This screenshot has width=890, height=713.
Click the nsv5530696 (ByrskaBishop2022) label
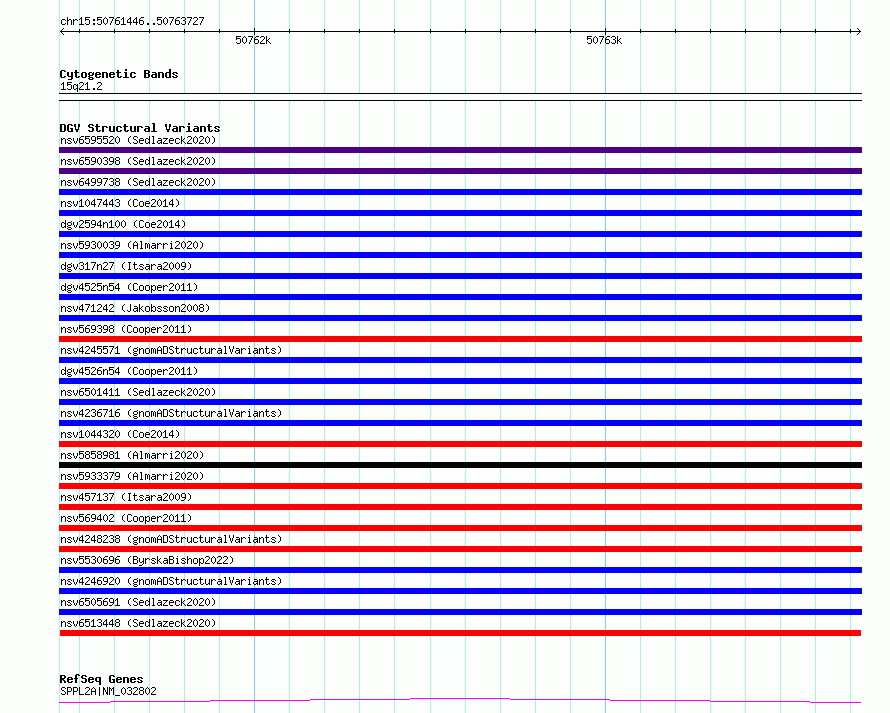click(147, 560)
